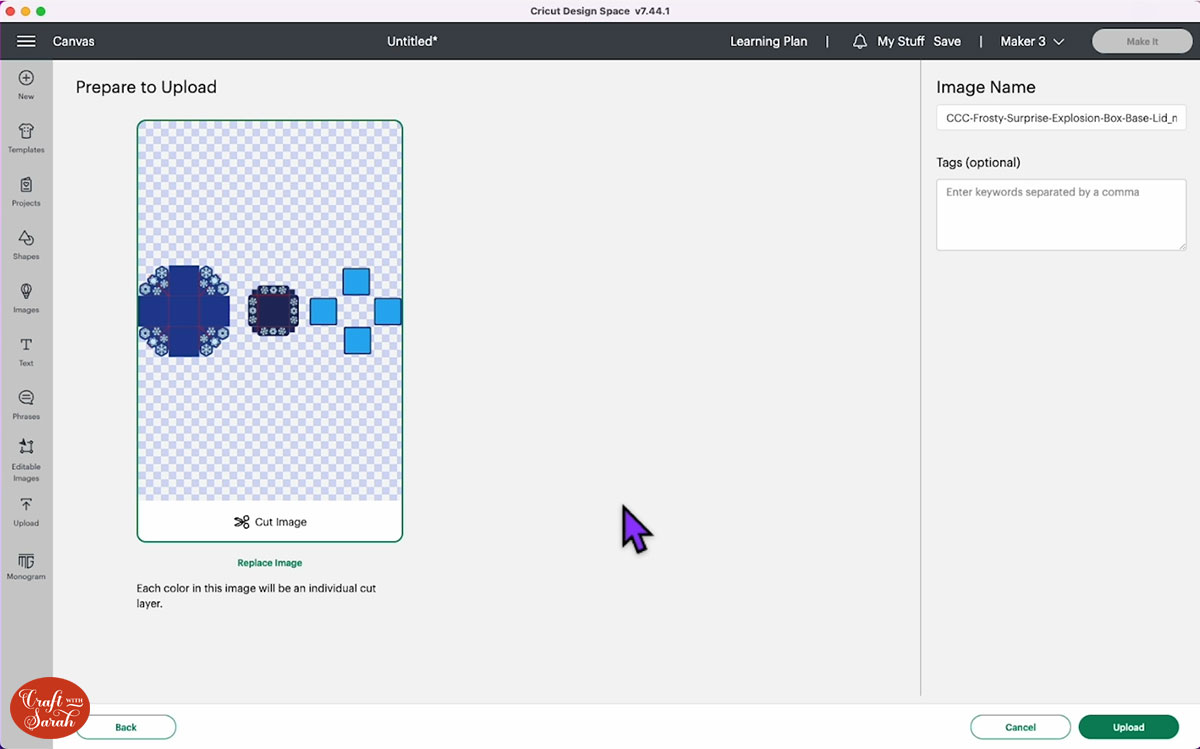
Task: Click the green Upload button
Action: click(1129, 727)
